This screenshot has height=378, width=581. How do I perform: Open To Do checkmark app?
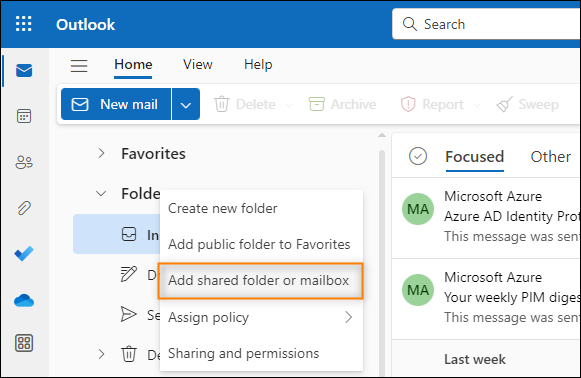coord(24,254)
